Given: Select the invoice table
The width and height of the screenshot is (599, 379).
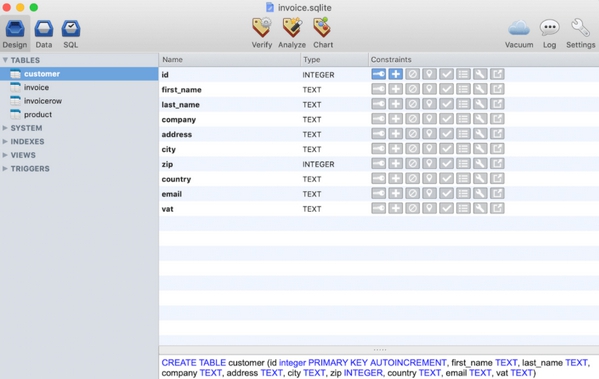Looking at the screenshot, I should pyautogui.click(x=79, y=87).
